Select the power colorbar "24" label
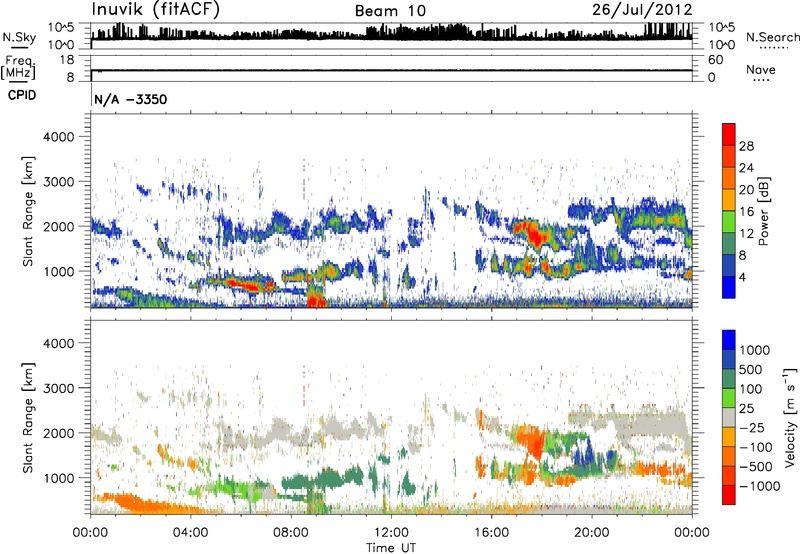The height and width of the screenshot is (554, 800). [746, 168]
